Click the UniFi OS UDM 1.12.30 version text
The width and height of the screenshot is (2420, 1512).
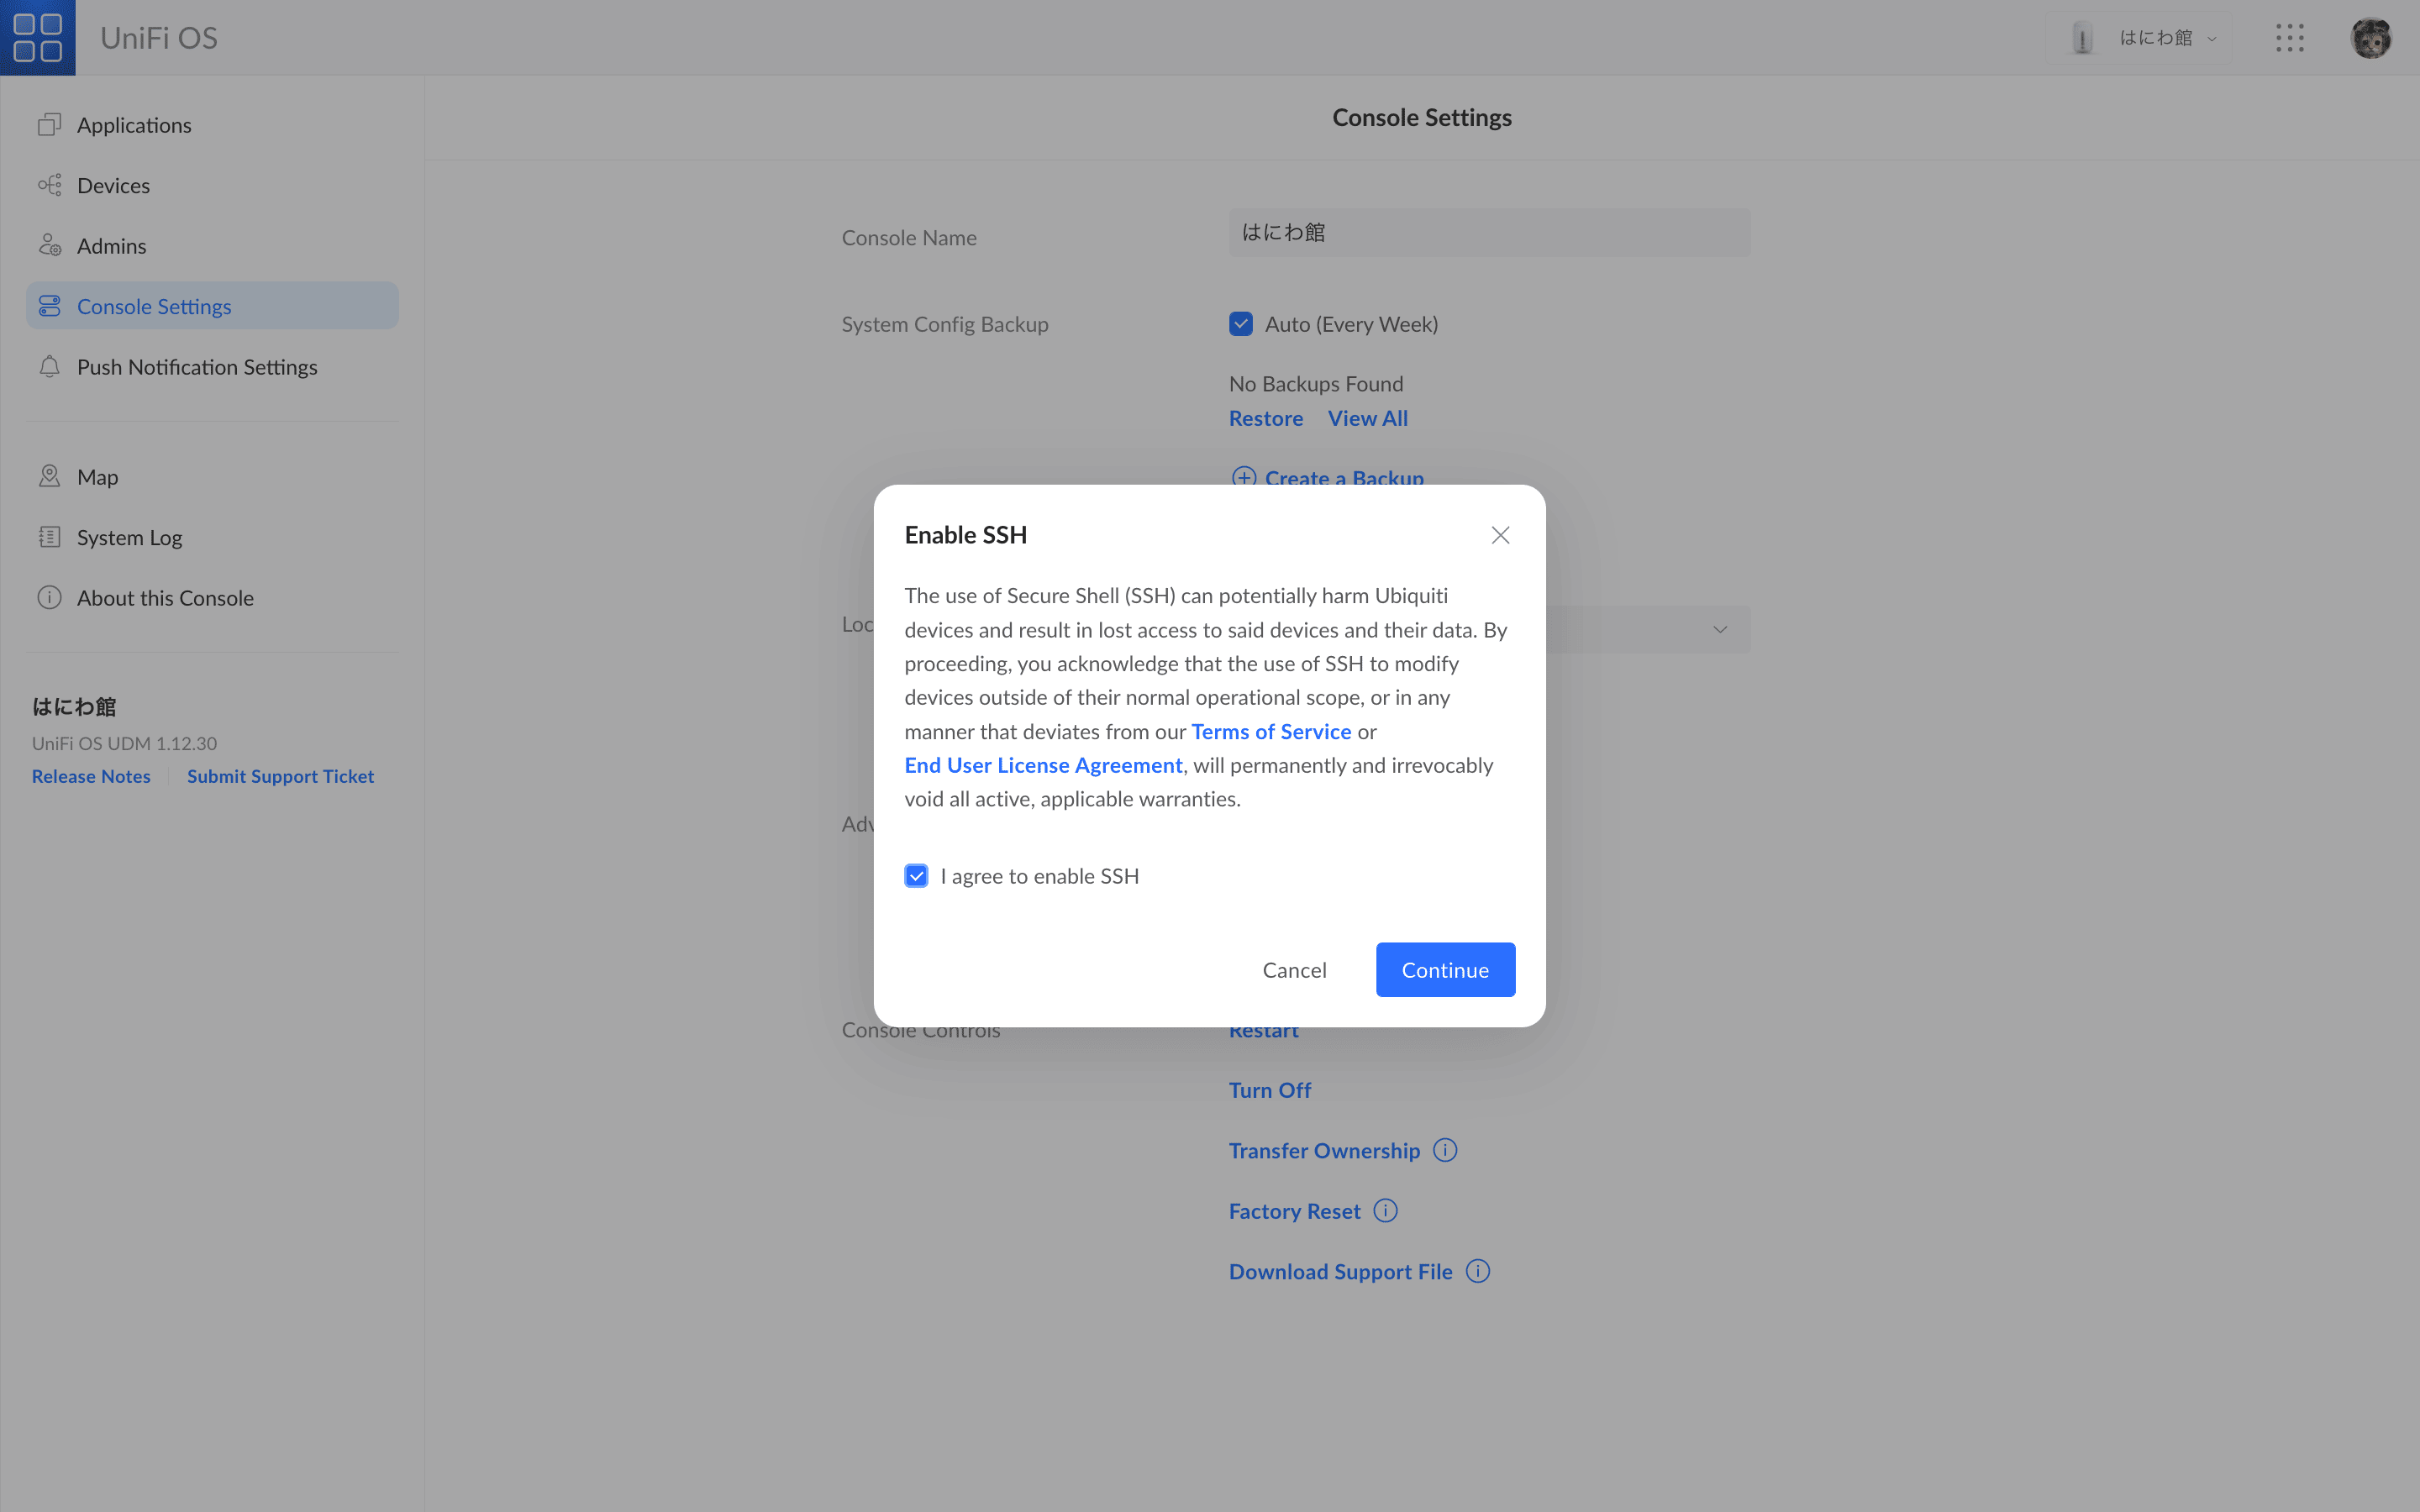pos(124,743)
